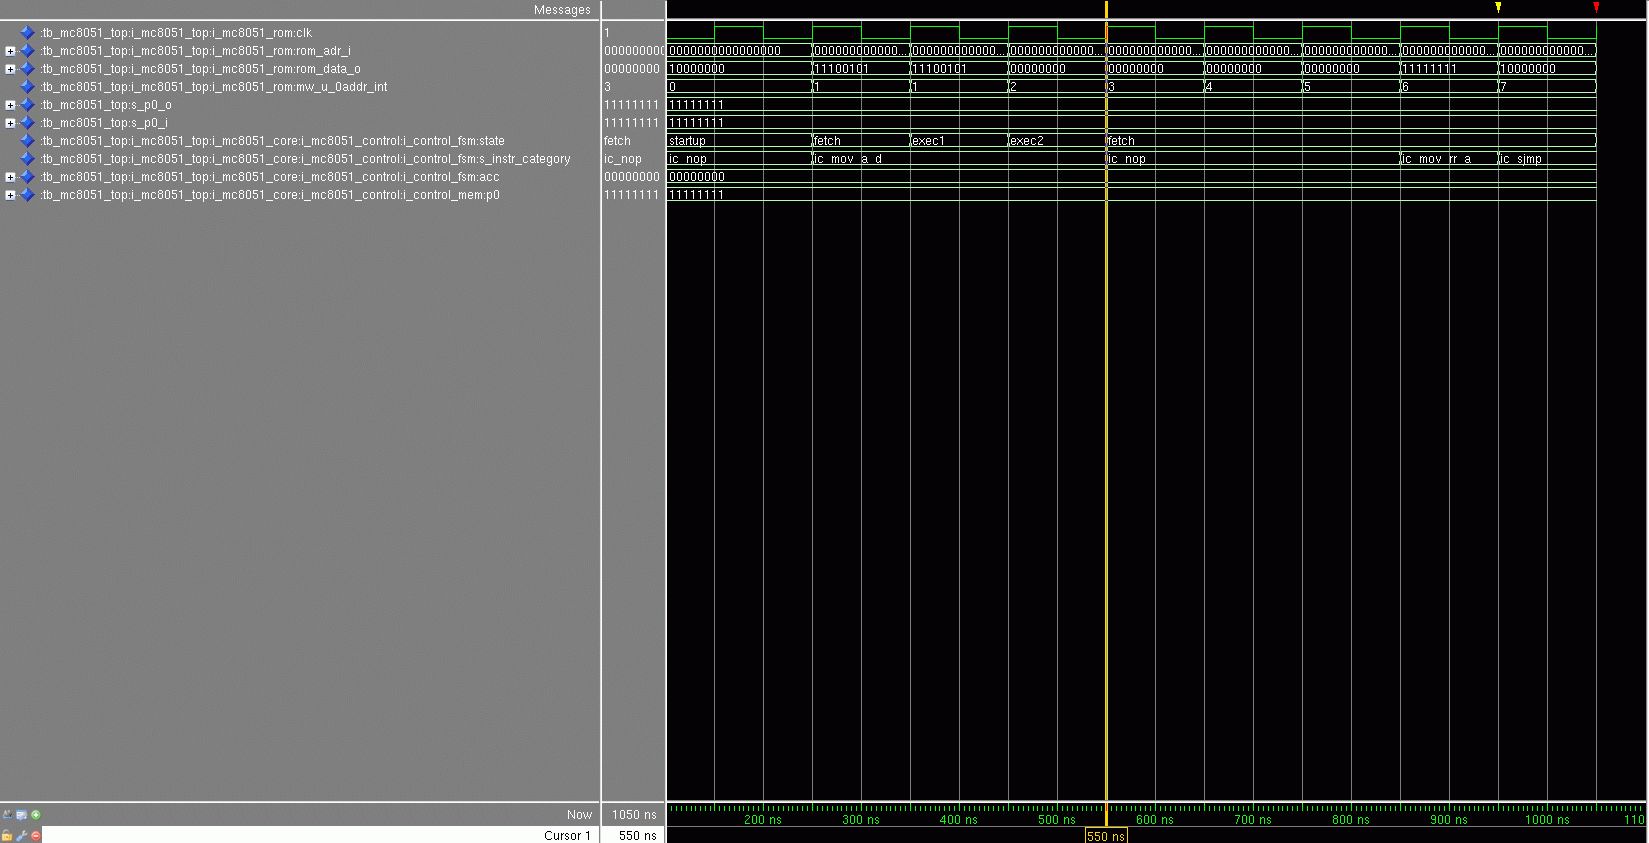Viewport: 1649px width, 843px height.
Task: Select the red marker at timeline top
Action: [x=1596, y=8]
